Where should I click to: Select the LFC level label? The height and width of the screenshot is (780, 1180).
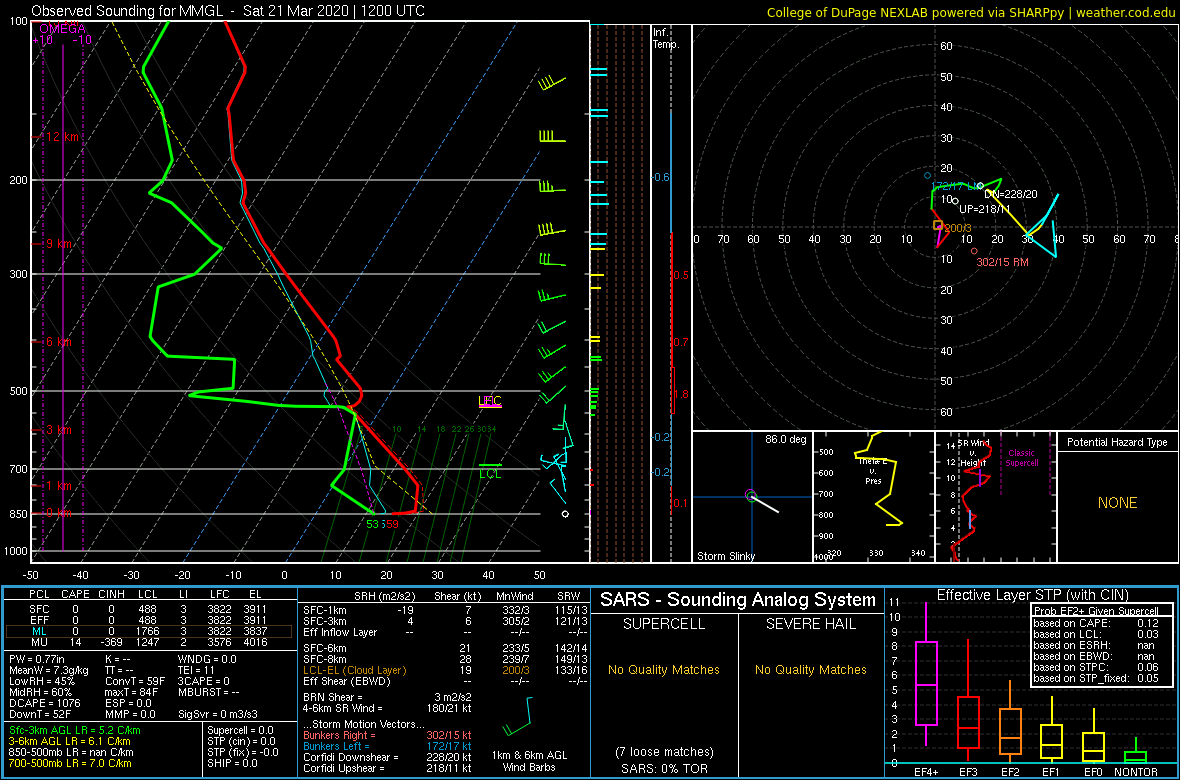490,401
